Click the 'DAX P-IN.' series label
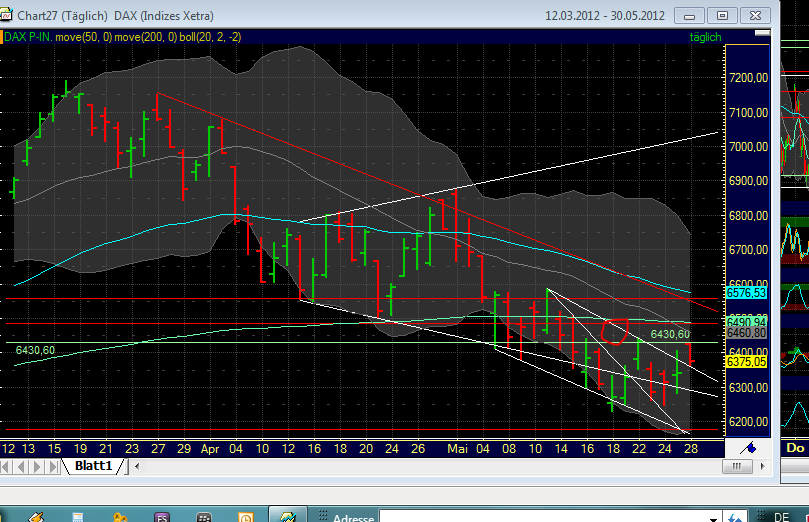This screenshot has width=809, height=522. click(x=28, y=37)
